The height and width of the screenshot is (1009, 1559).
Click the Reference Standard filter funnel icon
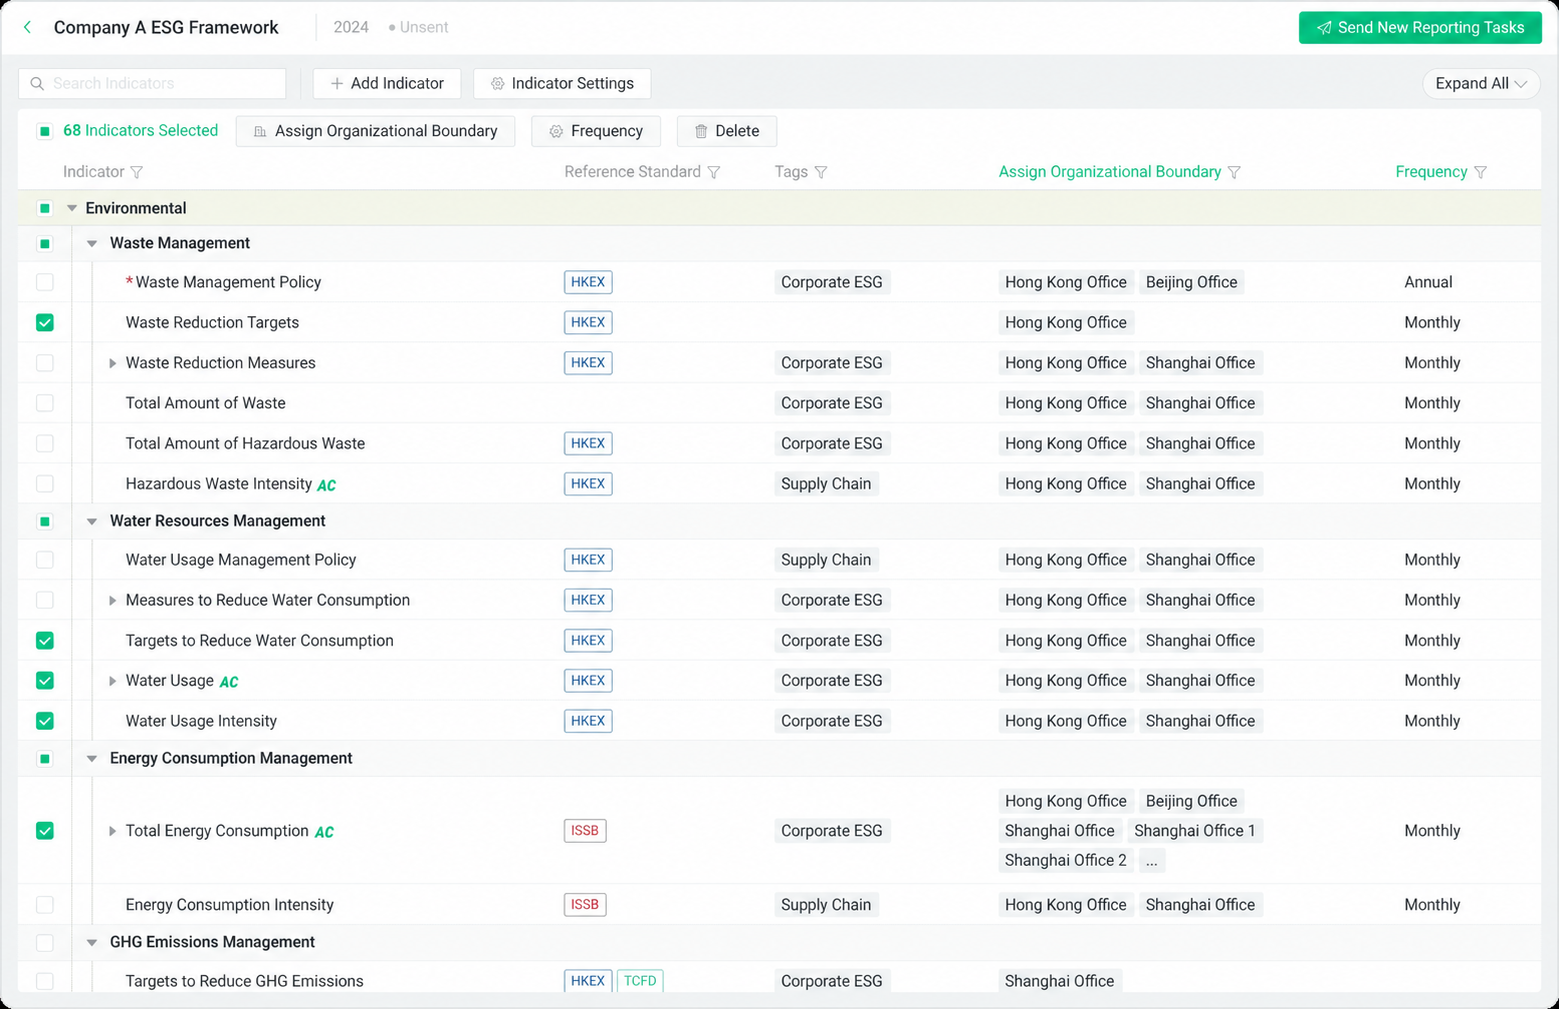tap(714, 172)
